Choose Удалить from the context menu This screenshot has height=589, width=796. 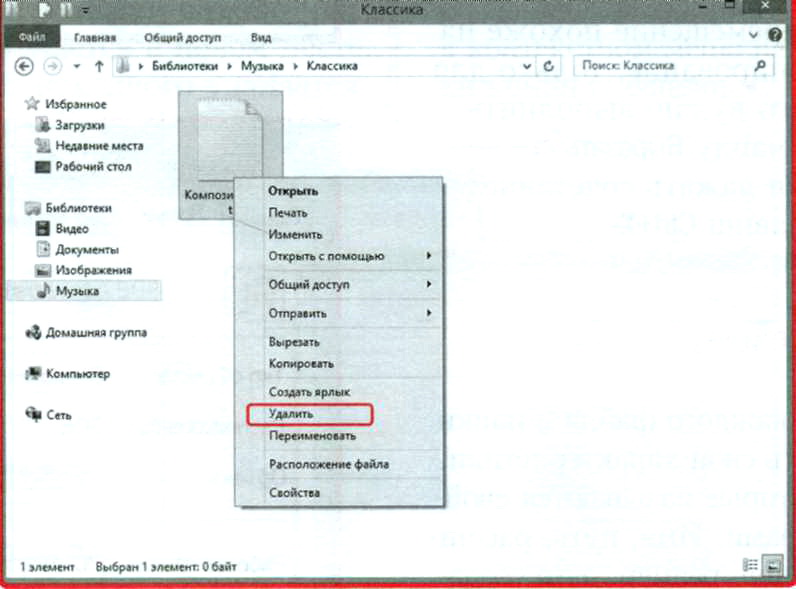[x=291, y=413]
